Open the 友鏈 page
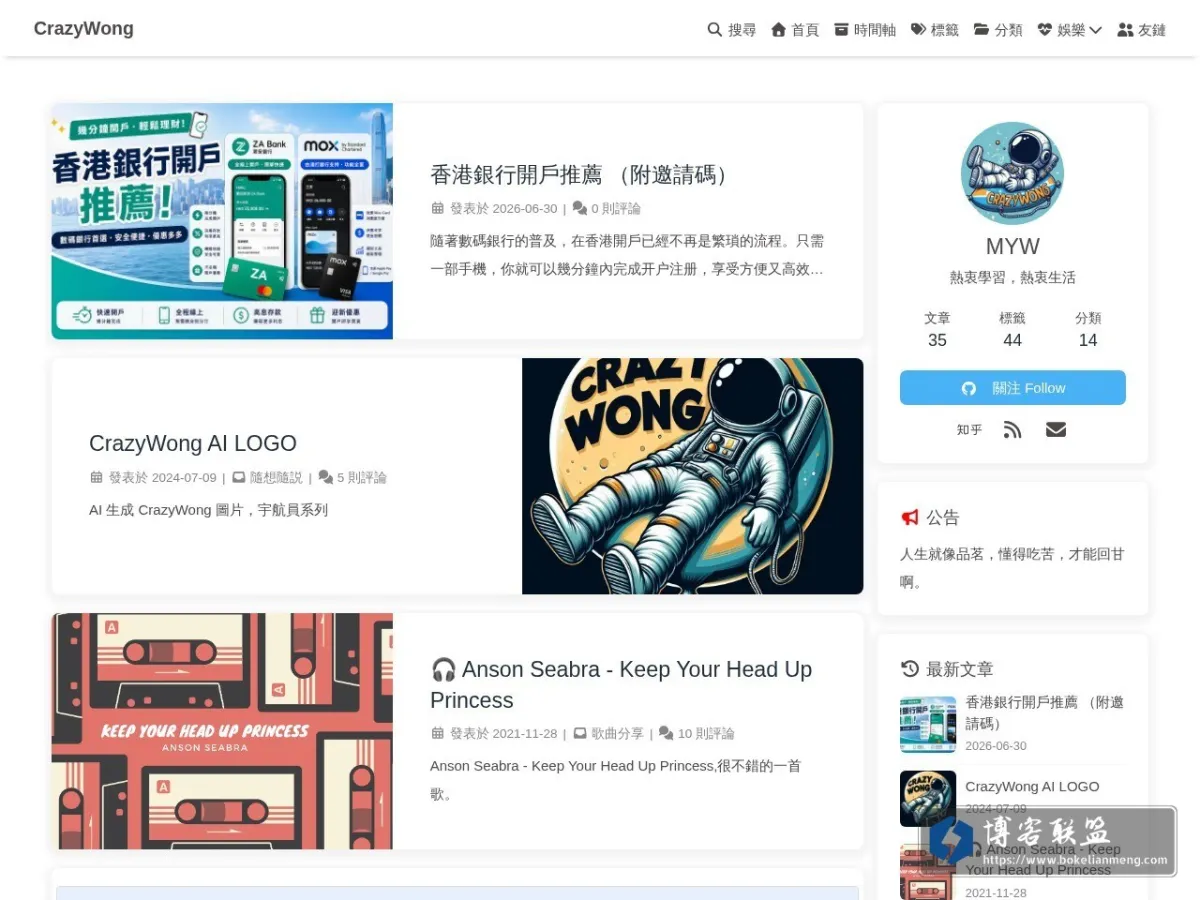Screen dimensions: 1200x900 pyautogui.click(x=1152, y=30)
